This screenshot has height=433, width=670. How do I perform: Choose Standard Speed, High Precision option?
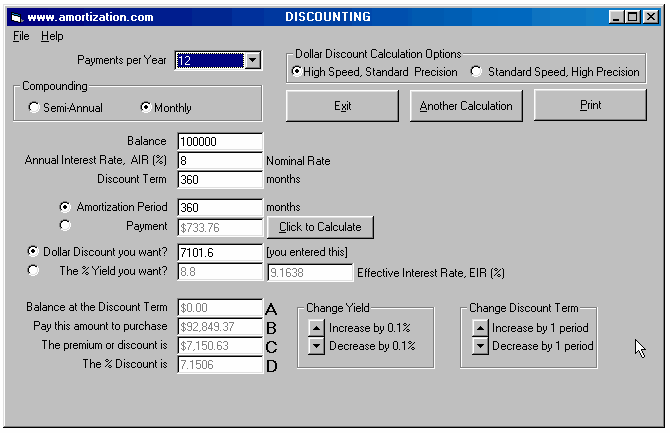476,72
